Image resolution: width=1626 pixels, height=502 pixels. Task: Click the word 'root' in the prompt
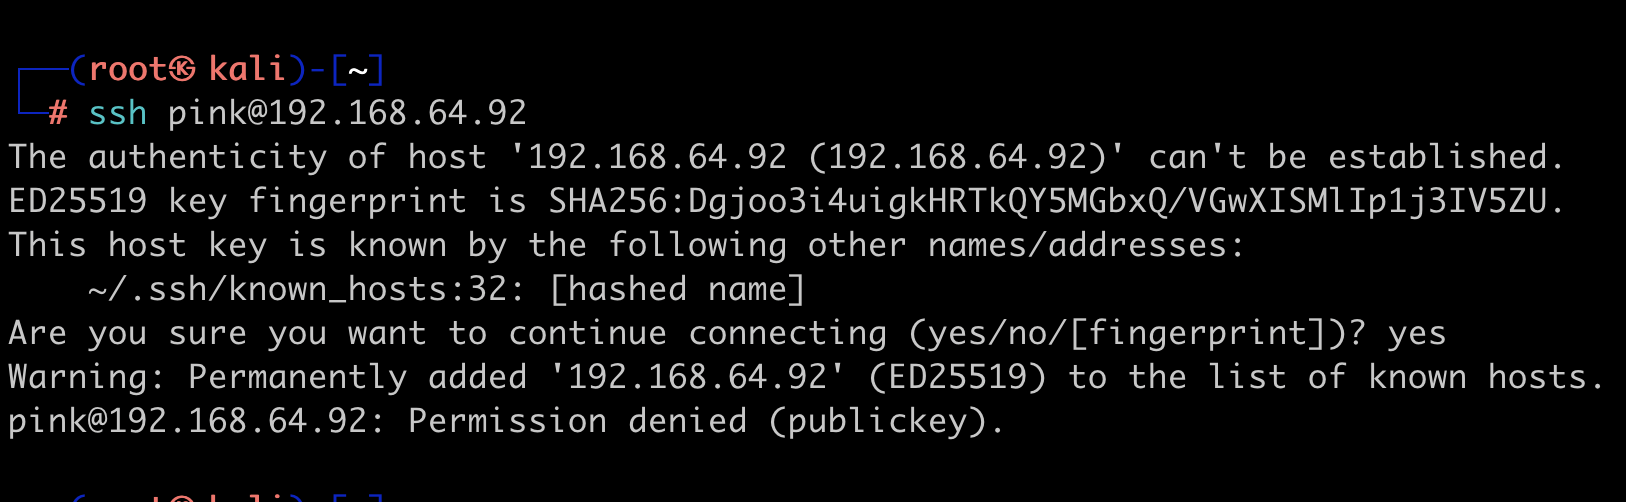tap(128, 69)
